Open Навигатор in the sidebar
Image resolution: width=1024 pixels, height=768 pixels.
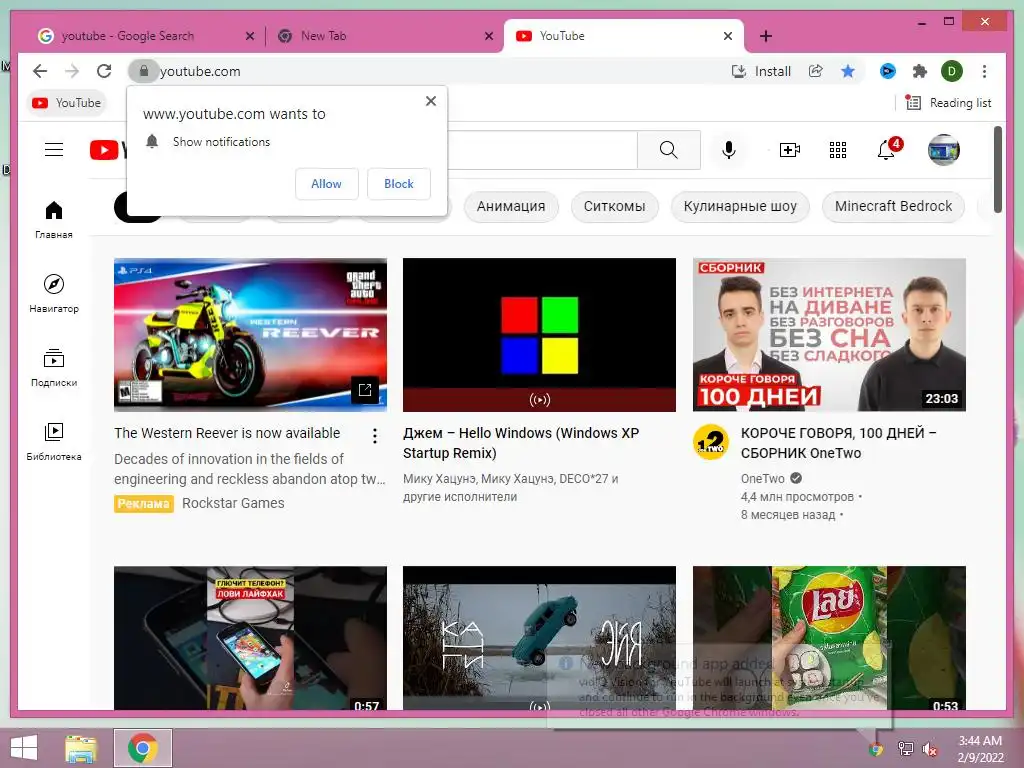[54, 293]
